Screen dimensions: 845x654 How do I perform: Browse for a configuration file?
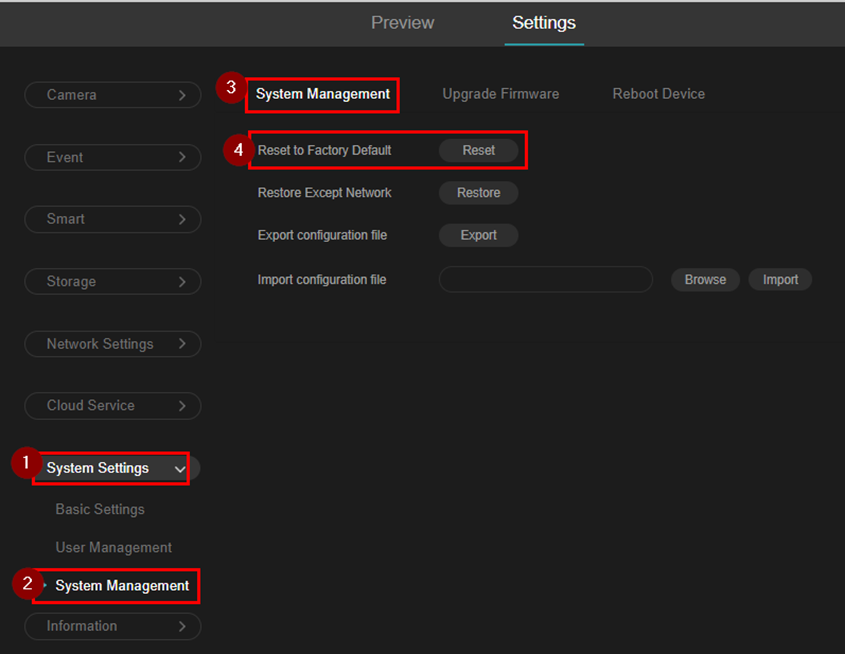705,280
